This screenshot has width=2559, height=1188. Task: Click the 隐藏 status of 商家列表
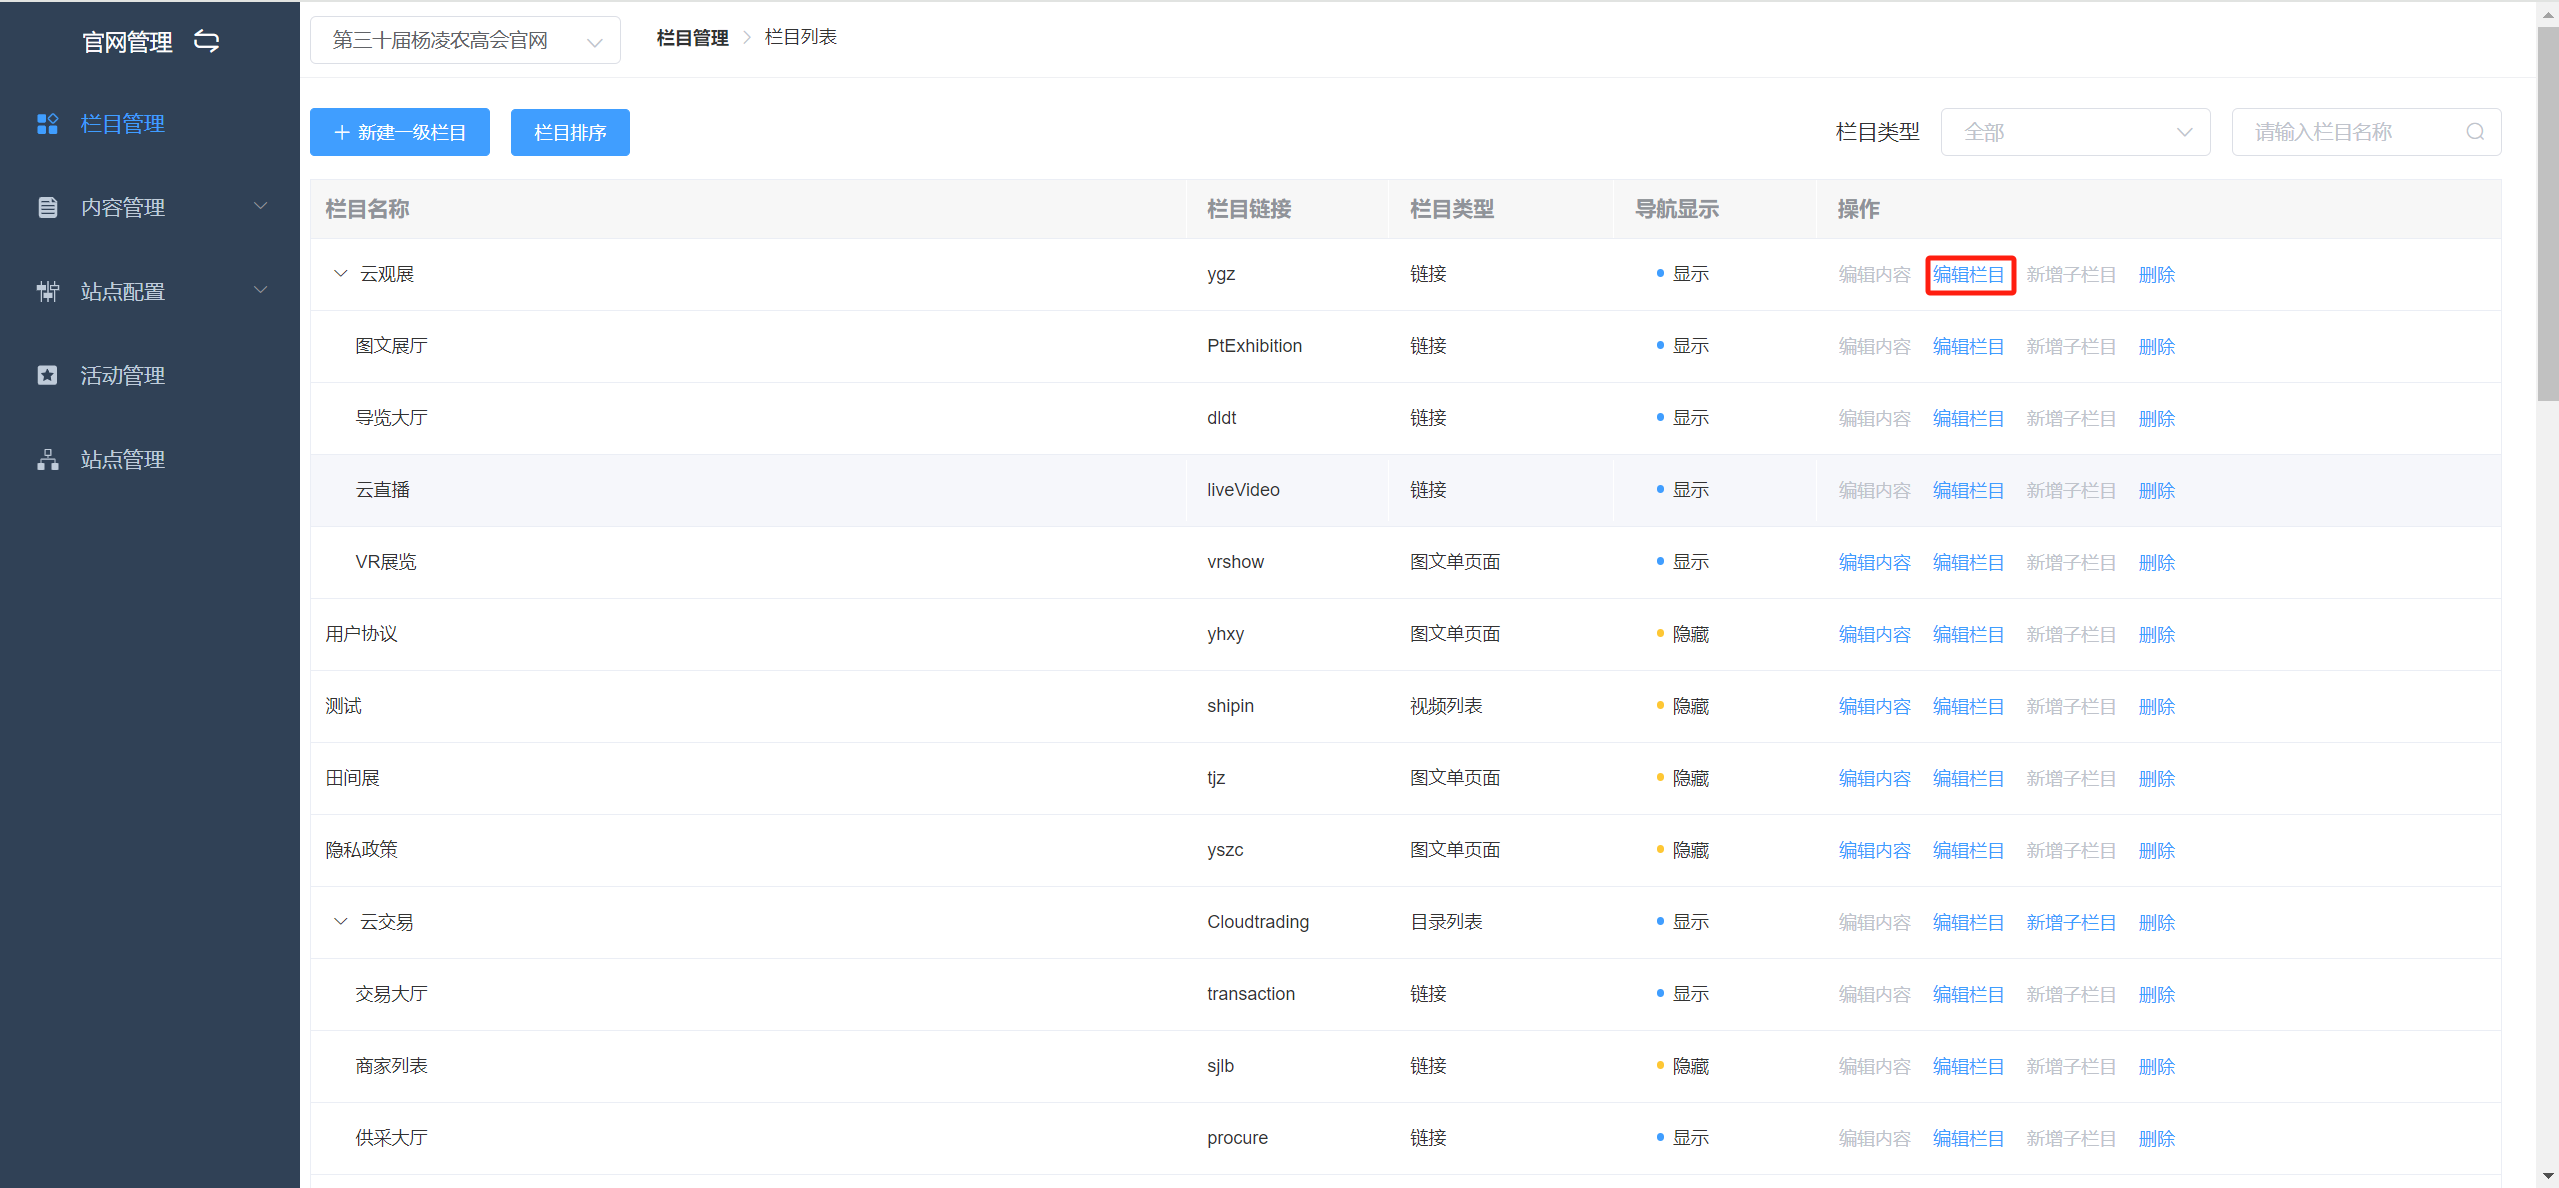point(1683,1067)
